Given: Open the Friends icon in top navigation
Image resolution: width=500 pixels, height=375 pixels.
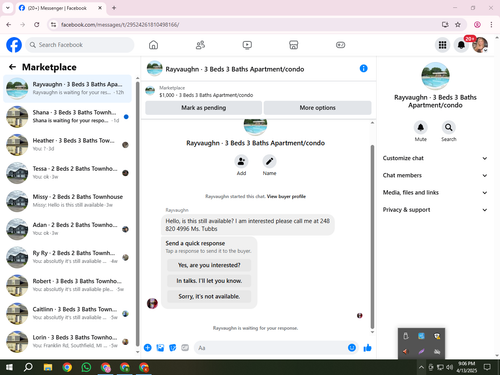Looking at the screenshot, I should pos(200,45).
